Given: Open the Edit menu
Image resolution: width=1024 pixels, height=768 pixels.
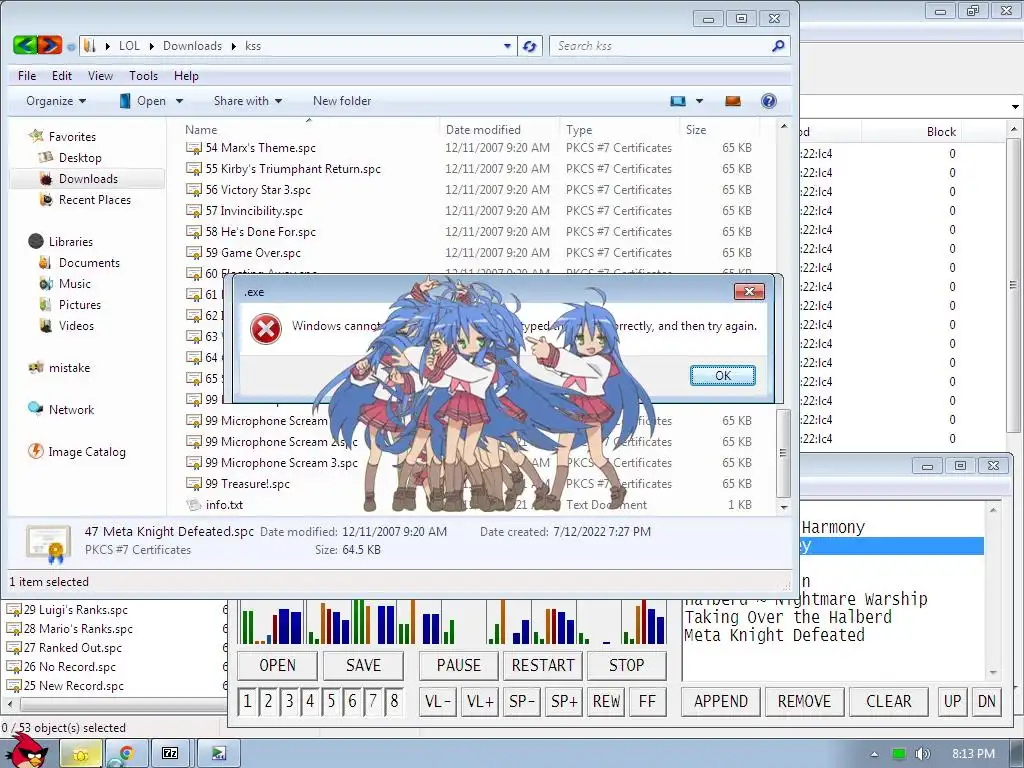Looking at the screenshot, I should click(62, 76).
